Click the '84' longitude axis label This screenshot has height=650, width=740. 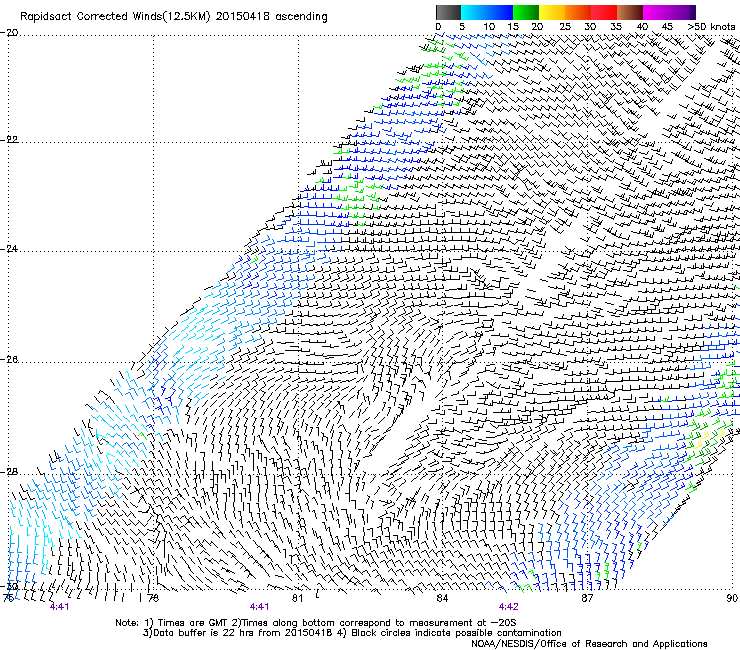click(x=442, y=598)
